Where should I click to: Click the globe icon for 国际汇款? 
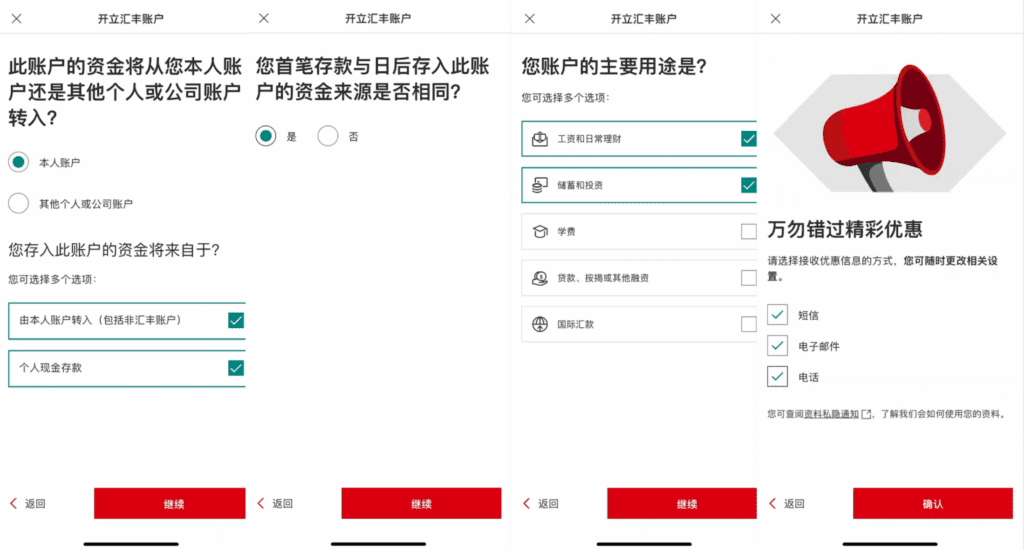point(540,324)
